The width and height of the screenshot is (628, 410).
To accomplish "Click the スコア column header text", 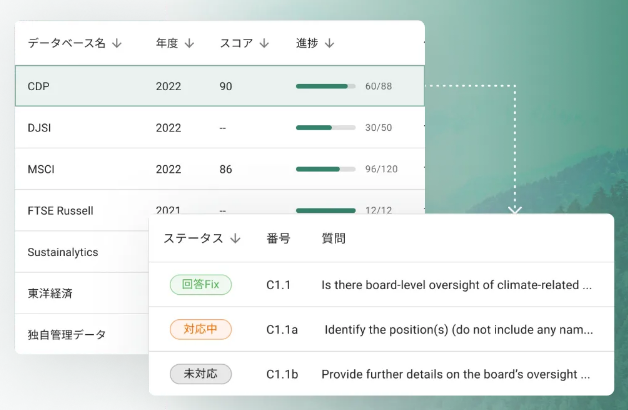I will coord(236,43).
